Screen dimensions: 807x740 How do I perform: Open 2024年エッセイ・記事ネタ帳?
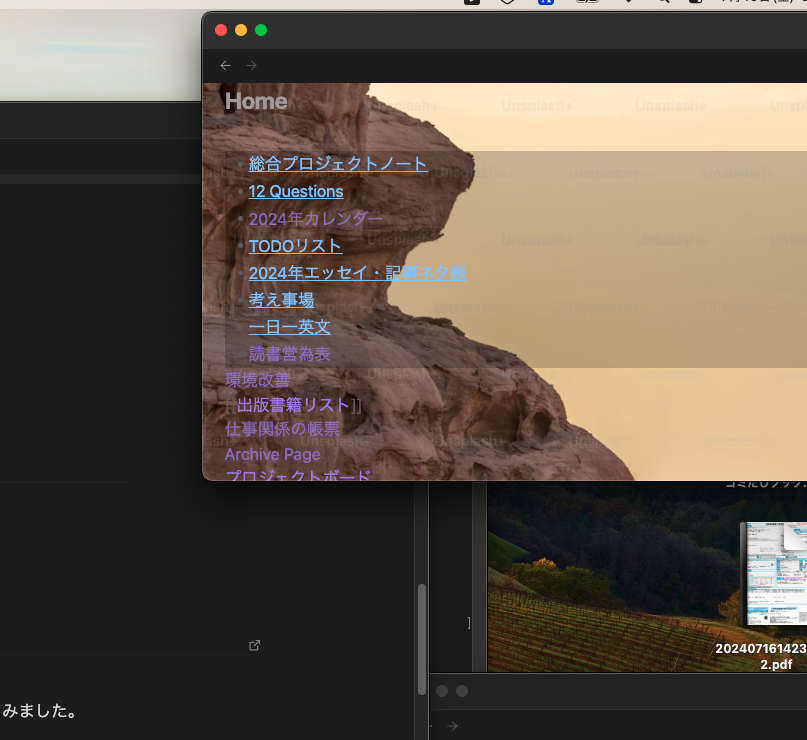(x=359, y=272)
